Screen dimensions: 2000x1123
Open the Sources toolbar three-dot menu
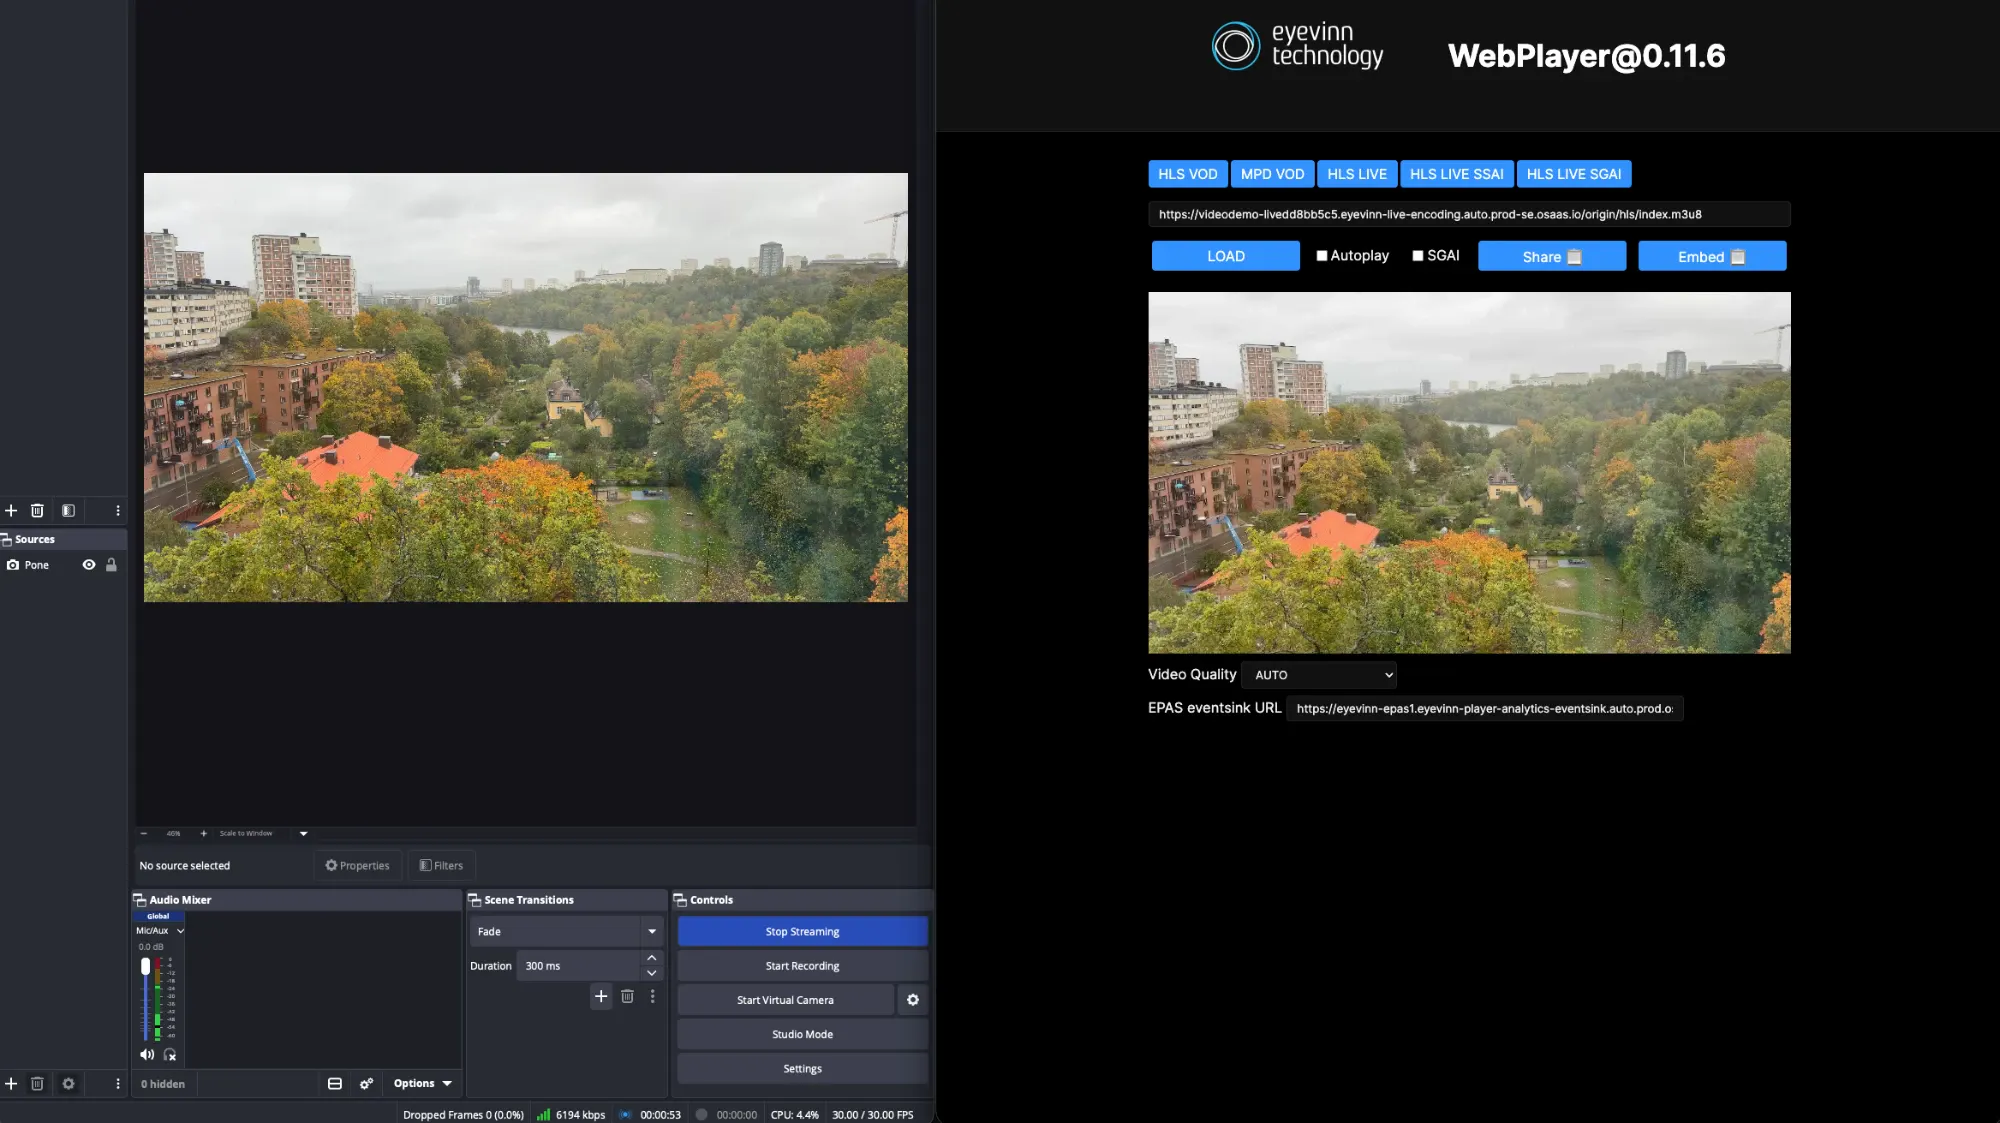[x=118, y=1083]
